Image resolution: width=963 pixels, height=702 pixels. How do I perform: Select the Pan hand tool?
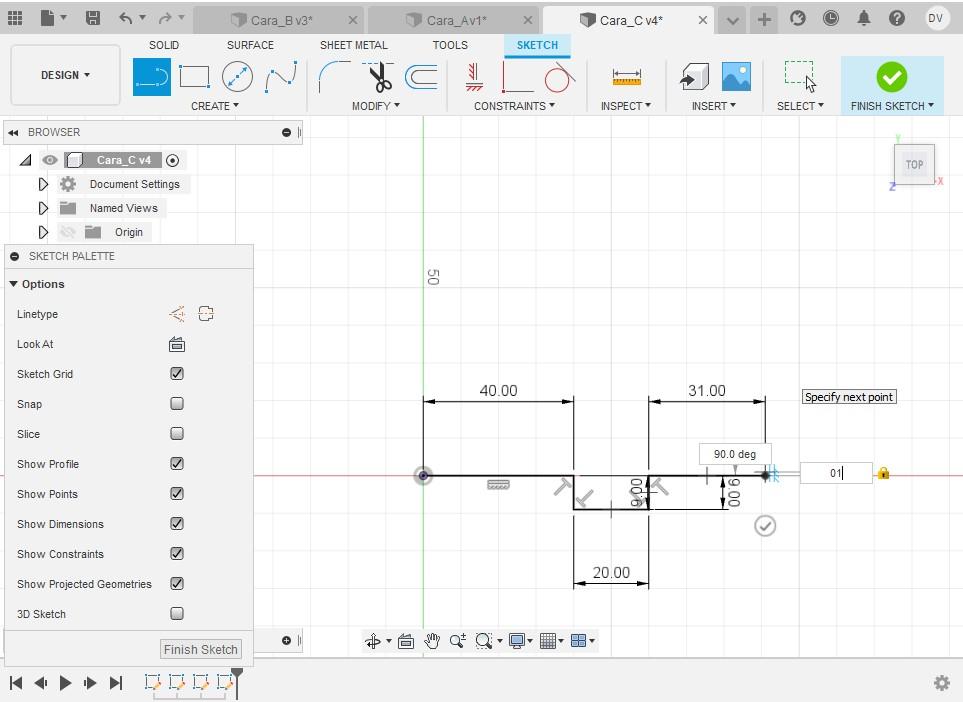tap(432, 641)
